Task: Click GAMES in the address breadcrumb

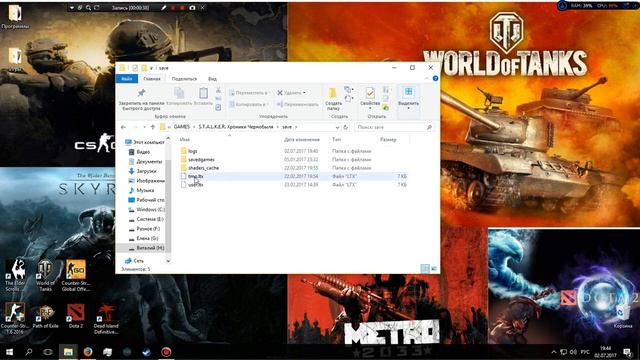Action: [182, 127]
